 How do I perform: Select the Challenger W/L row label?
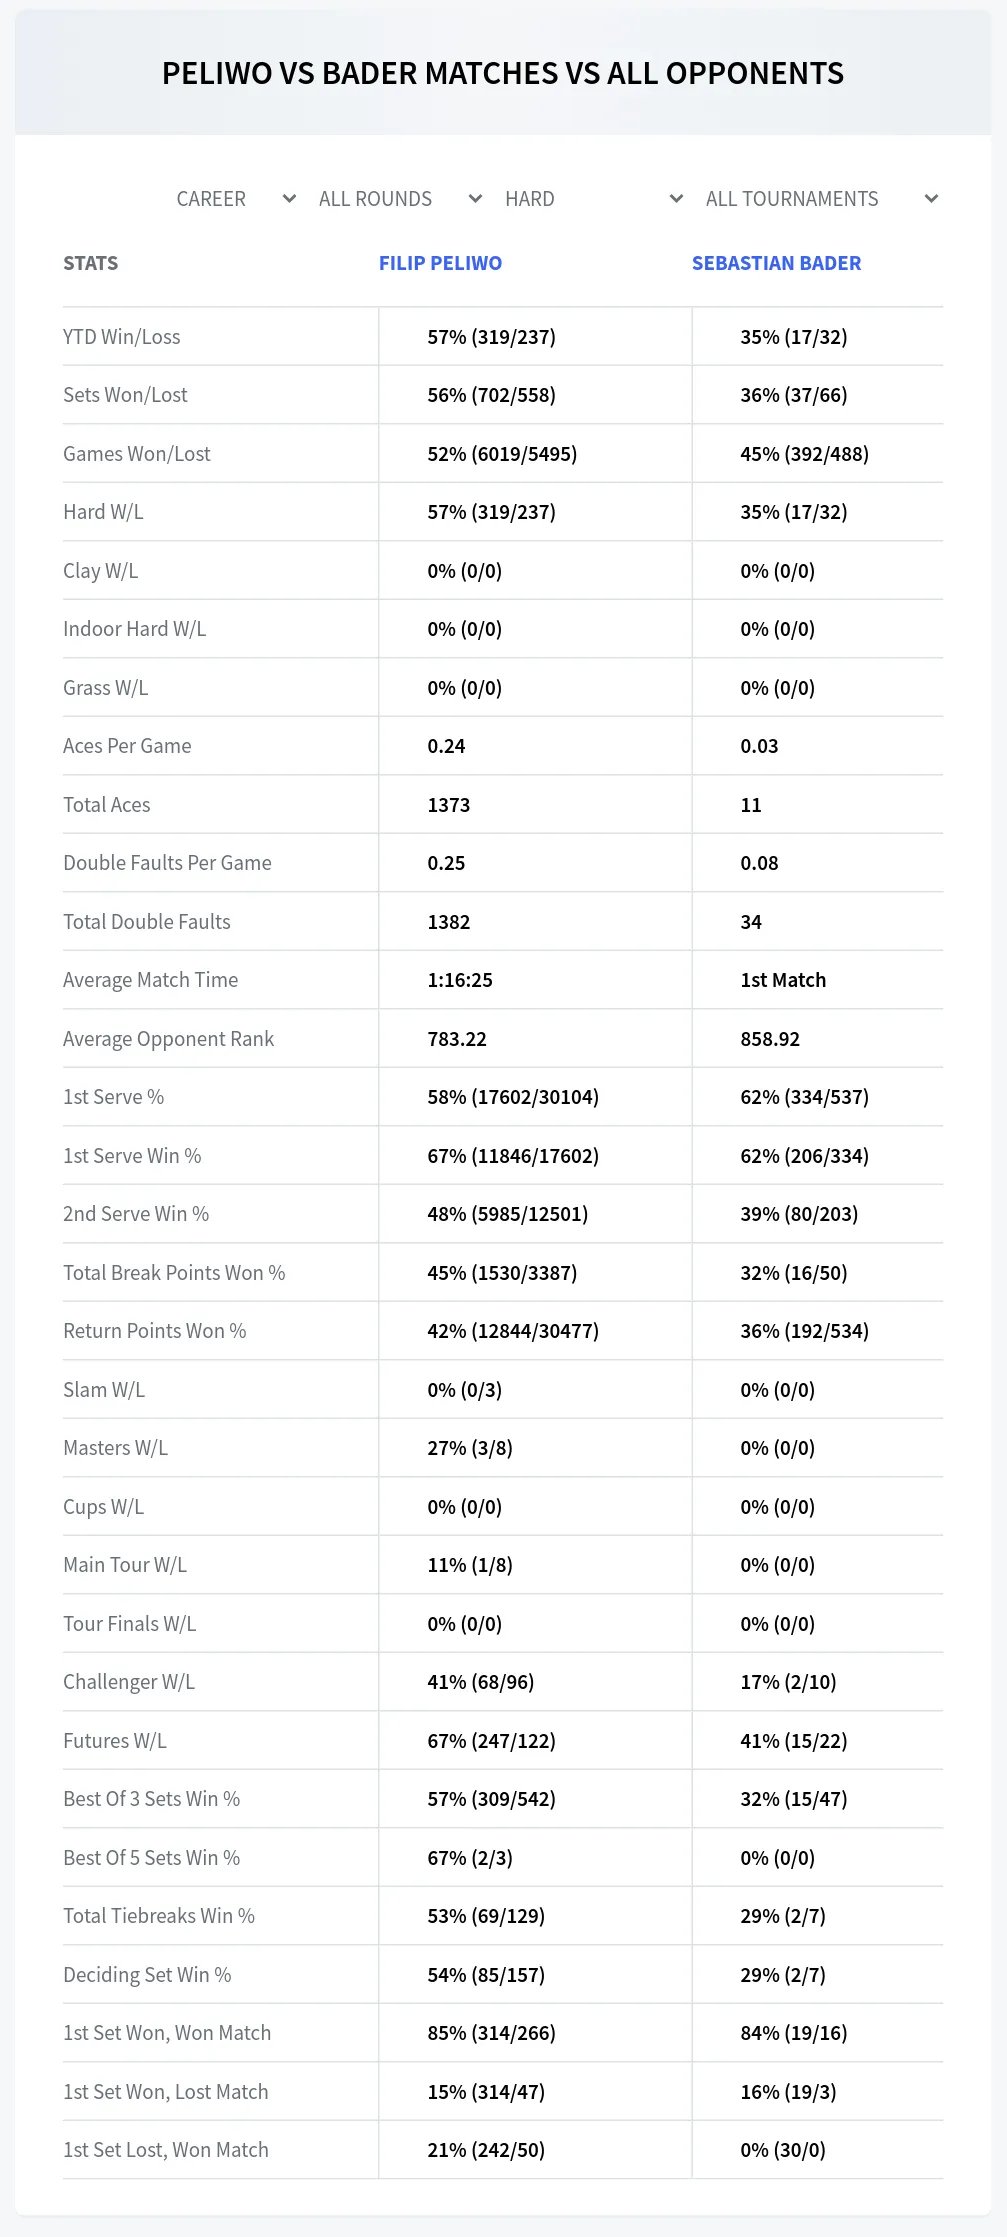[129, 1682]
